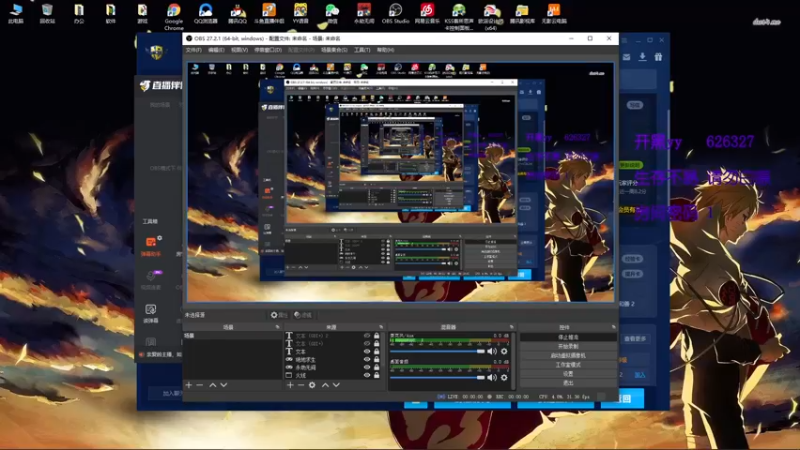This screenshot has width=800, height=450.
Task: Open the 编辑(E) menu
Action: click(x=216, y=50)
